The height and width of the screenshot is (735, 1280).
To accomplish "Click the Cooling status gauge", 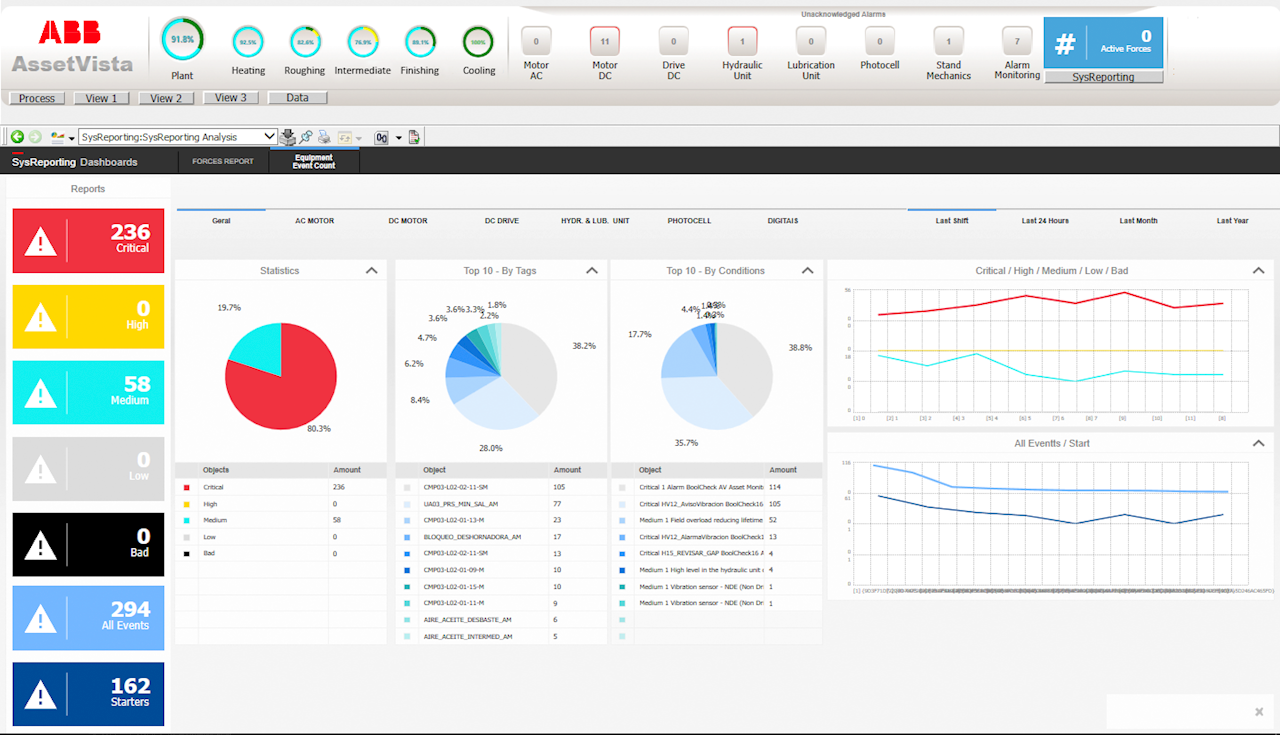I will click(478, 42).
